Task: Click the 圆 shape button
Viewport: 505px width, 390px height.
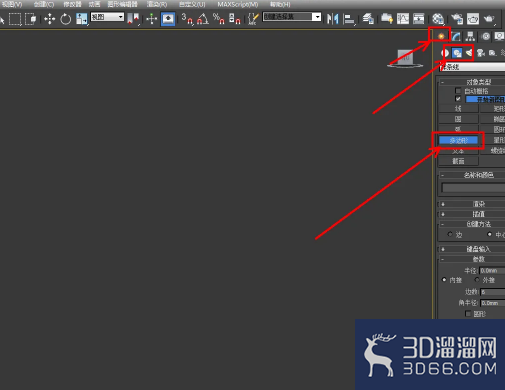Action: (x=458, y=119)
